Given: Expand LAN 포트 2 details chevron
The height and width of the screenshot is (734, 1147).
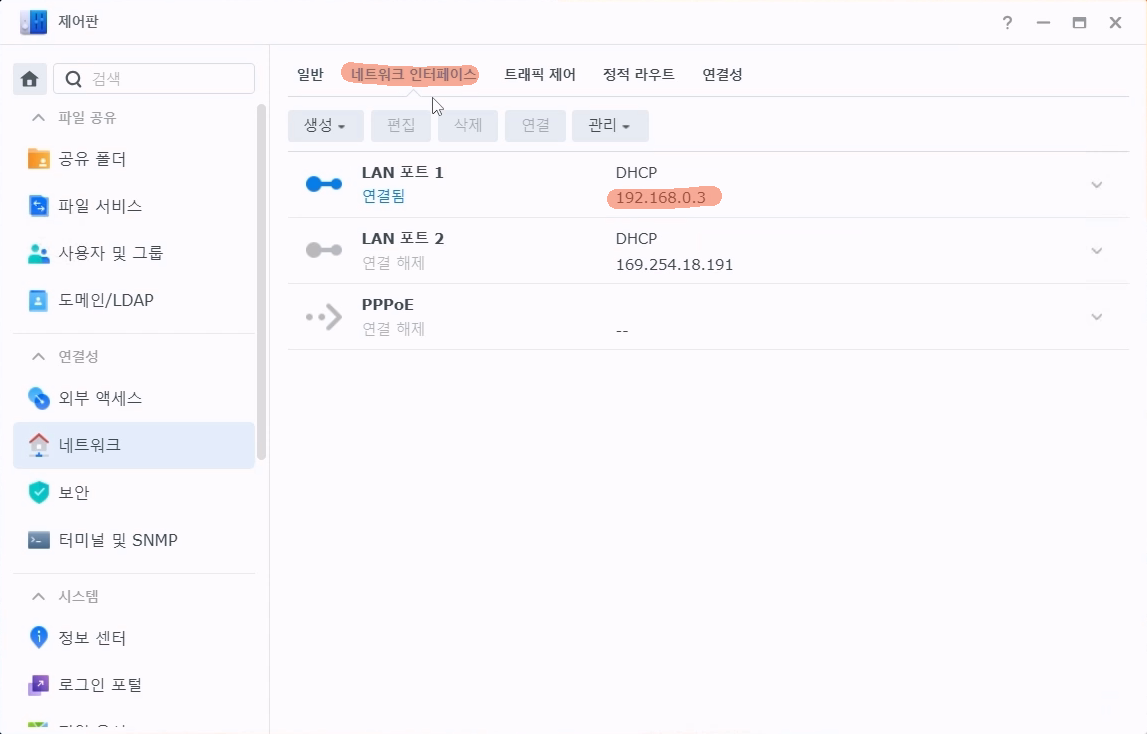Looking at the screenshot, I should tap(1097, 251).
